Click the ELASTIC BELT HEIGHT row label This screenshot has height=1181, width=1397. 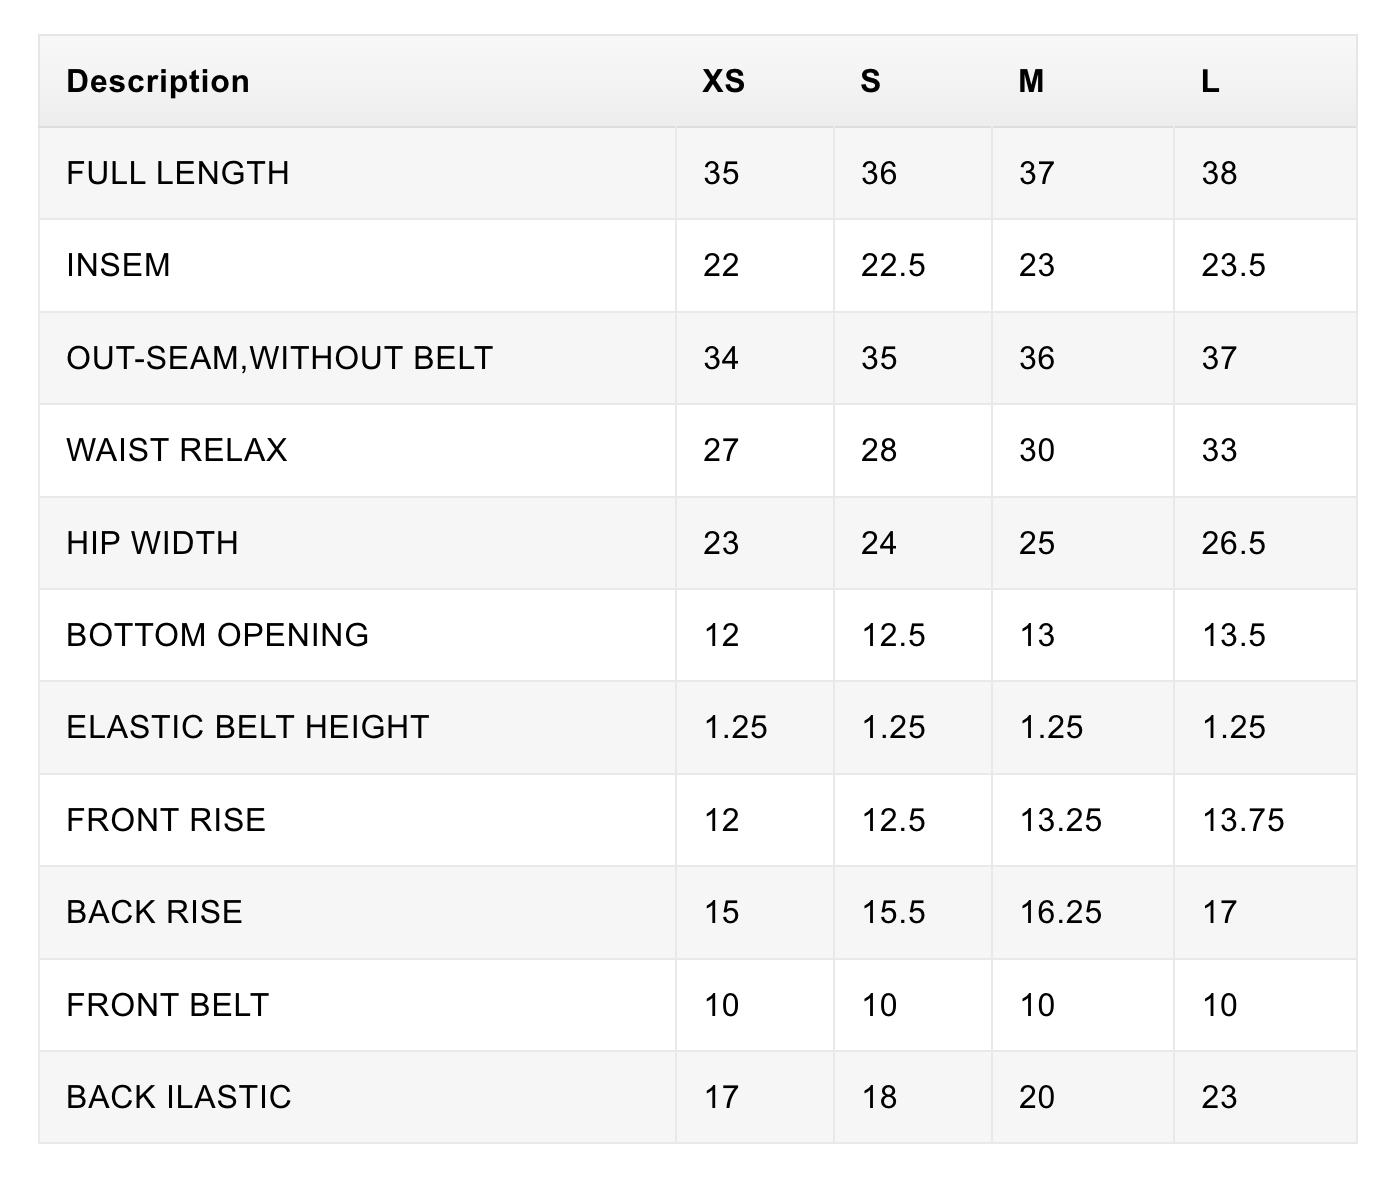(248, 727)
